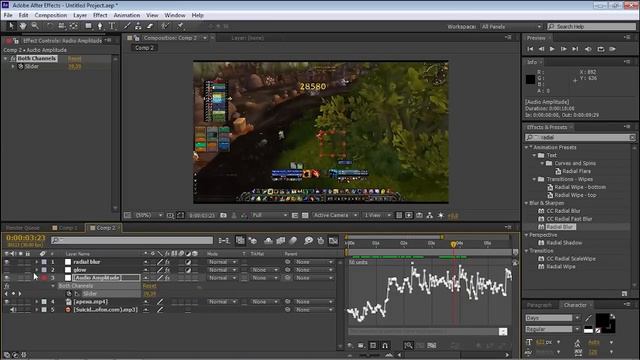Select the Hand tool
Screen dimensions: 640x360
point(23,26)
